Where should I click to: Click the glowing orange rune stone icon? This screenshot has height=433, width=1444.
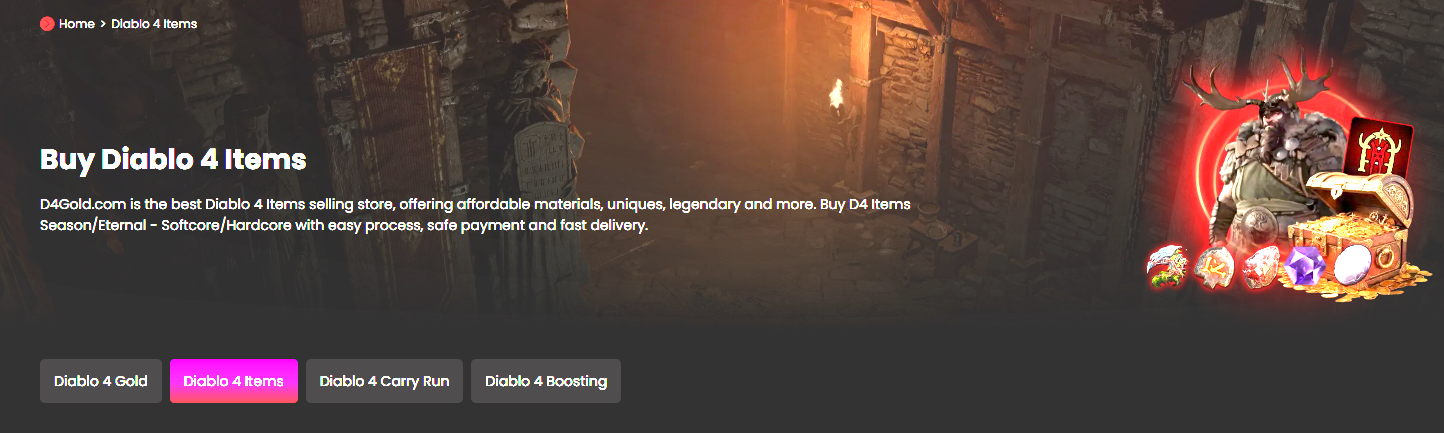[1216, 267]
